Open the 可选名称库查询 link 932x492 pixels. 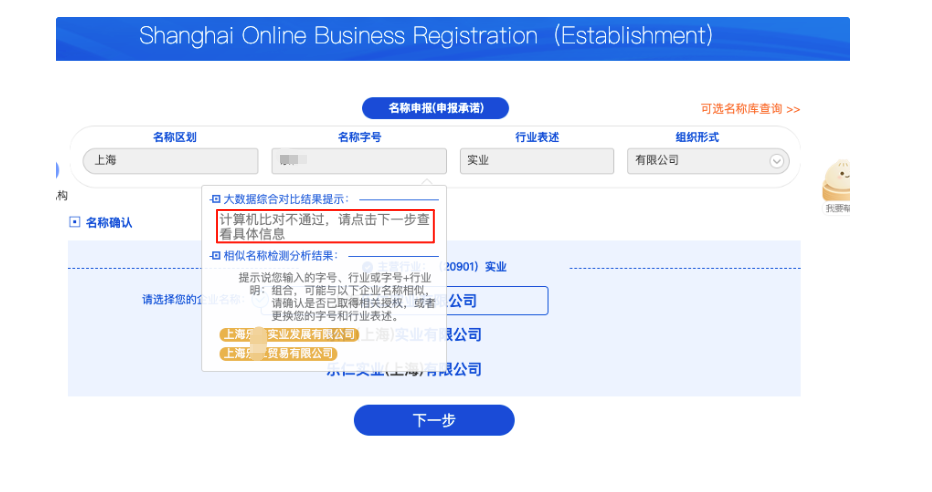(750, 109)
